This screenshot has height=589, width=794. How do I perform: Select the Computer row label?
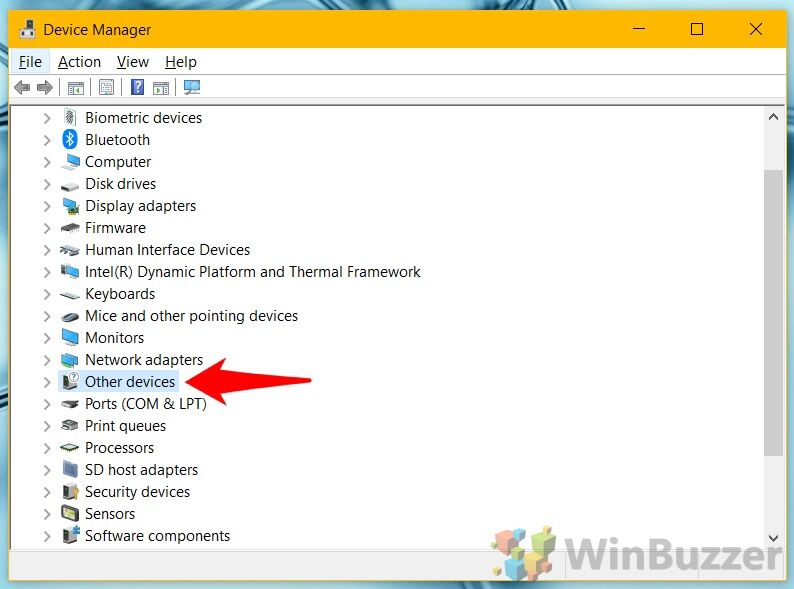tap(118, 162)
